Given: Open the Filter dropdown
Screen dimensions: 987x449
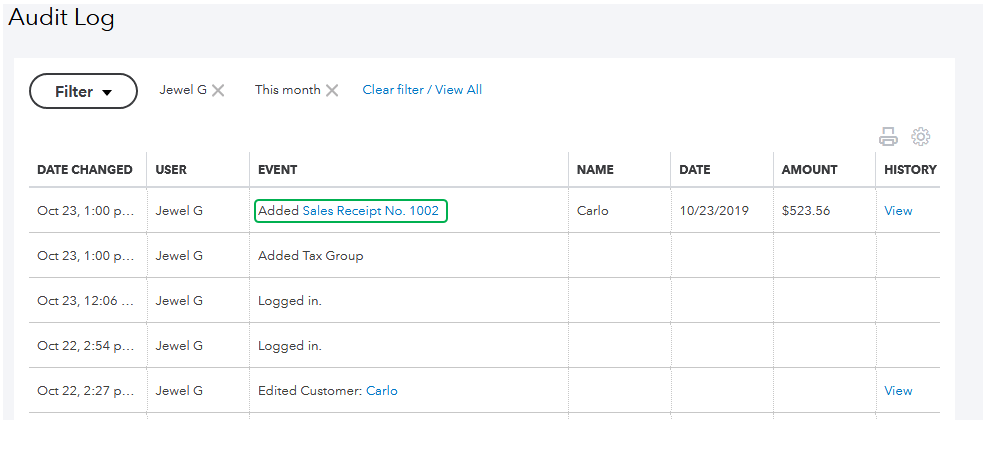Looking at the screenshot, I should click(83, 91).
